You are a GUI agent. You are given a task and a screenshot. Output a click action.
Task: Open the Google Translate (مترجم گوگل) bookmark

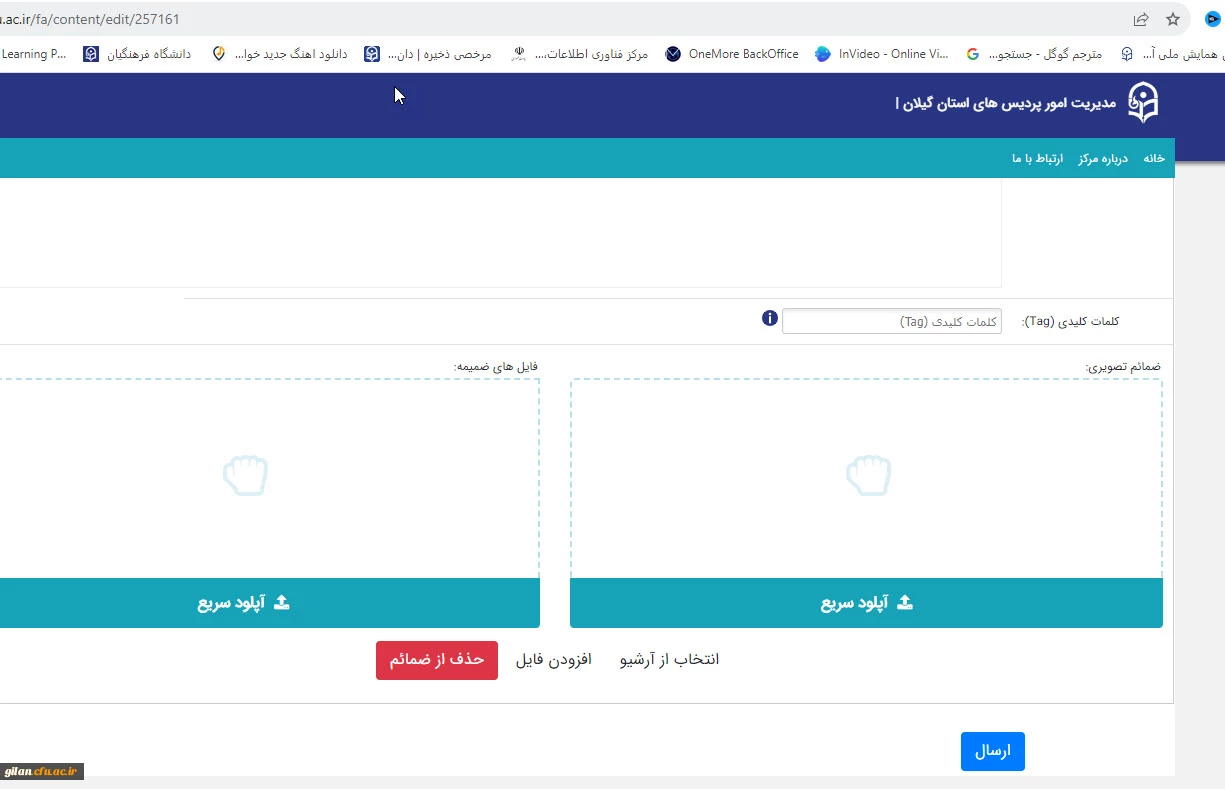[1034, 54]
